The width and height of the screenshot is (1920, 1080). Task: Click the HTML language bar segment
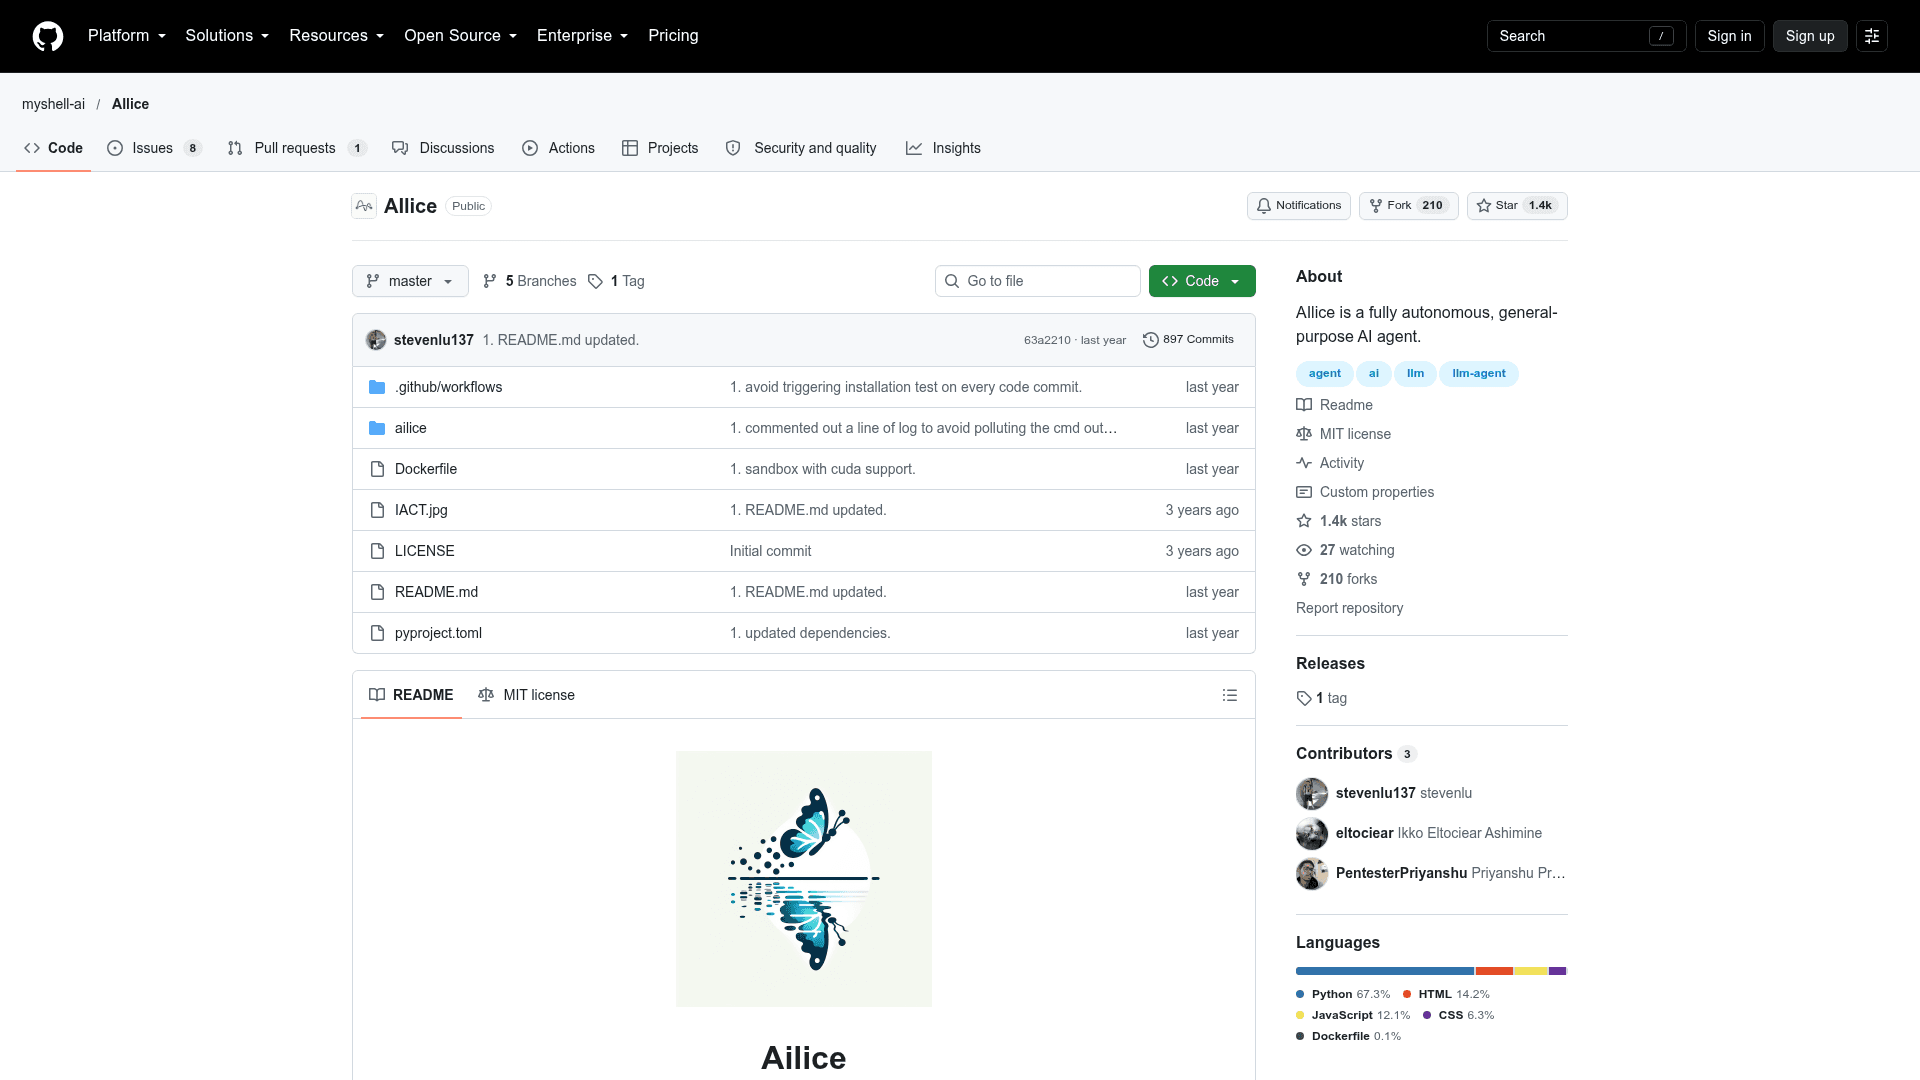pyautogui.click(x=1494, y=971)
